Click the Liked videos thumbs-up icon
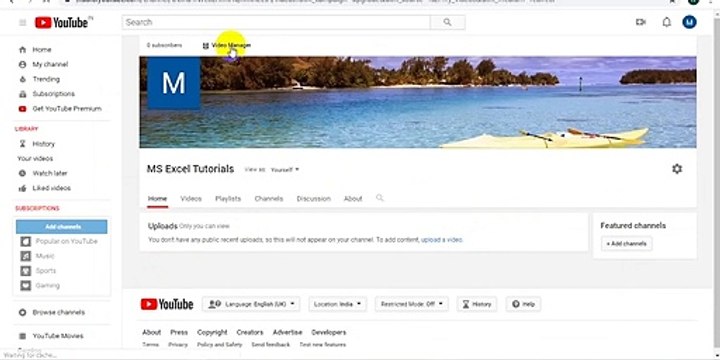 tap(22, 188)
